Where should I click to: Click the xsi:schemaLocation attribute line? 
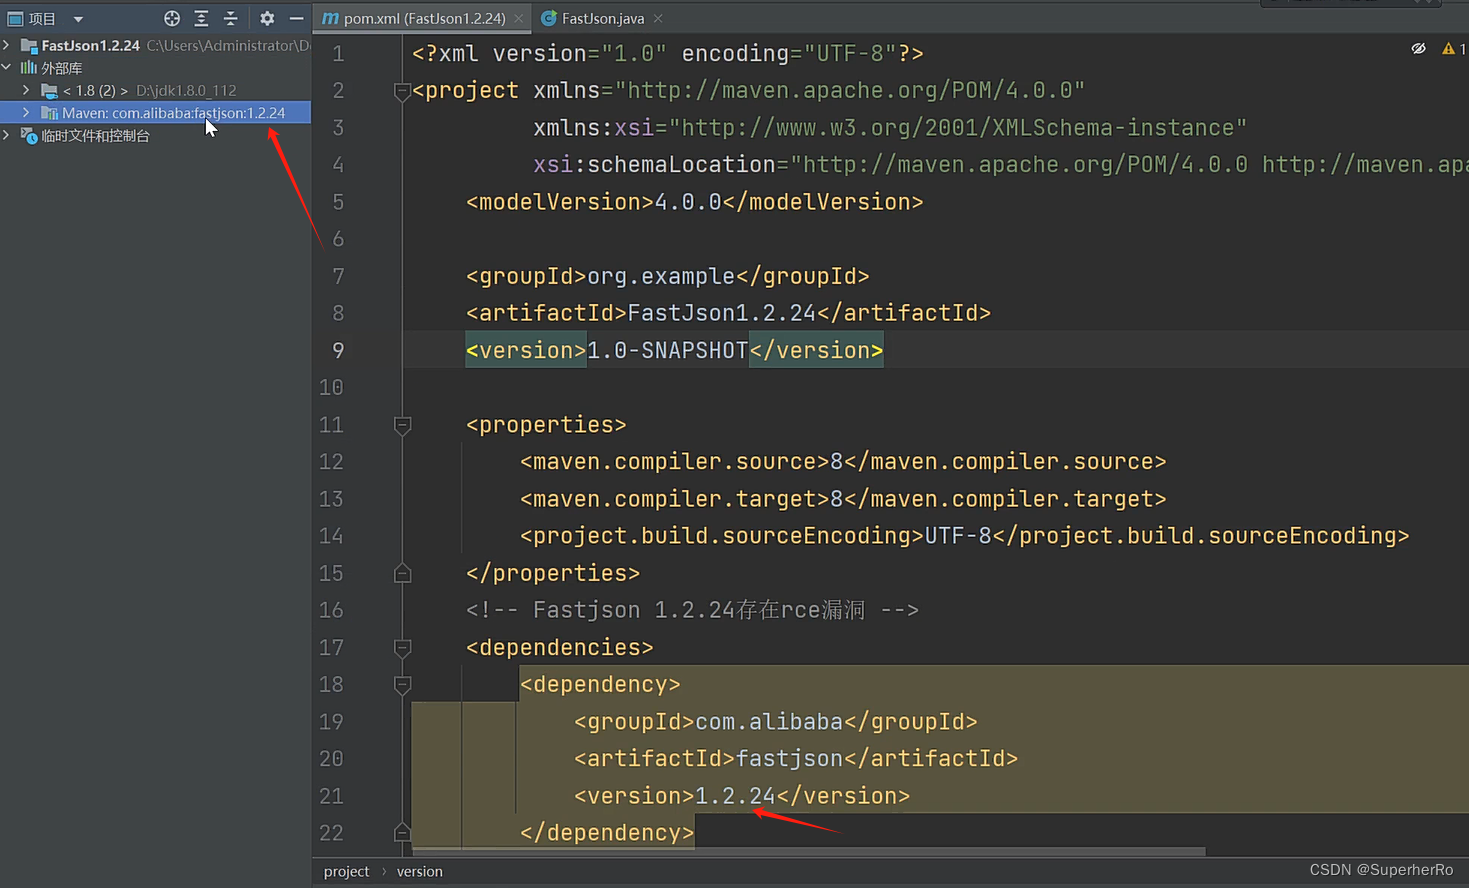1000,165
